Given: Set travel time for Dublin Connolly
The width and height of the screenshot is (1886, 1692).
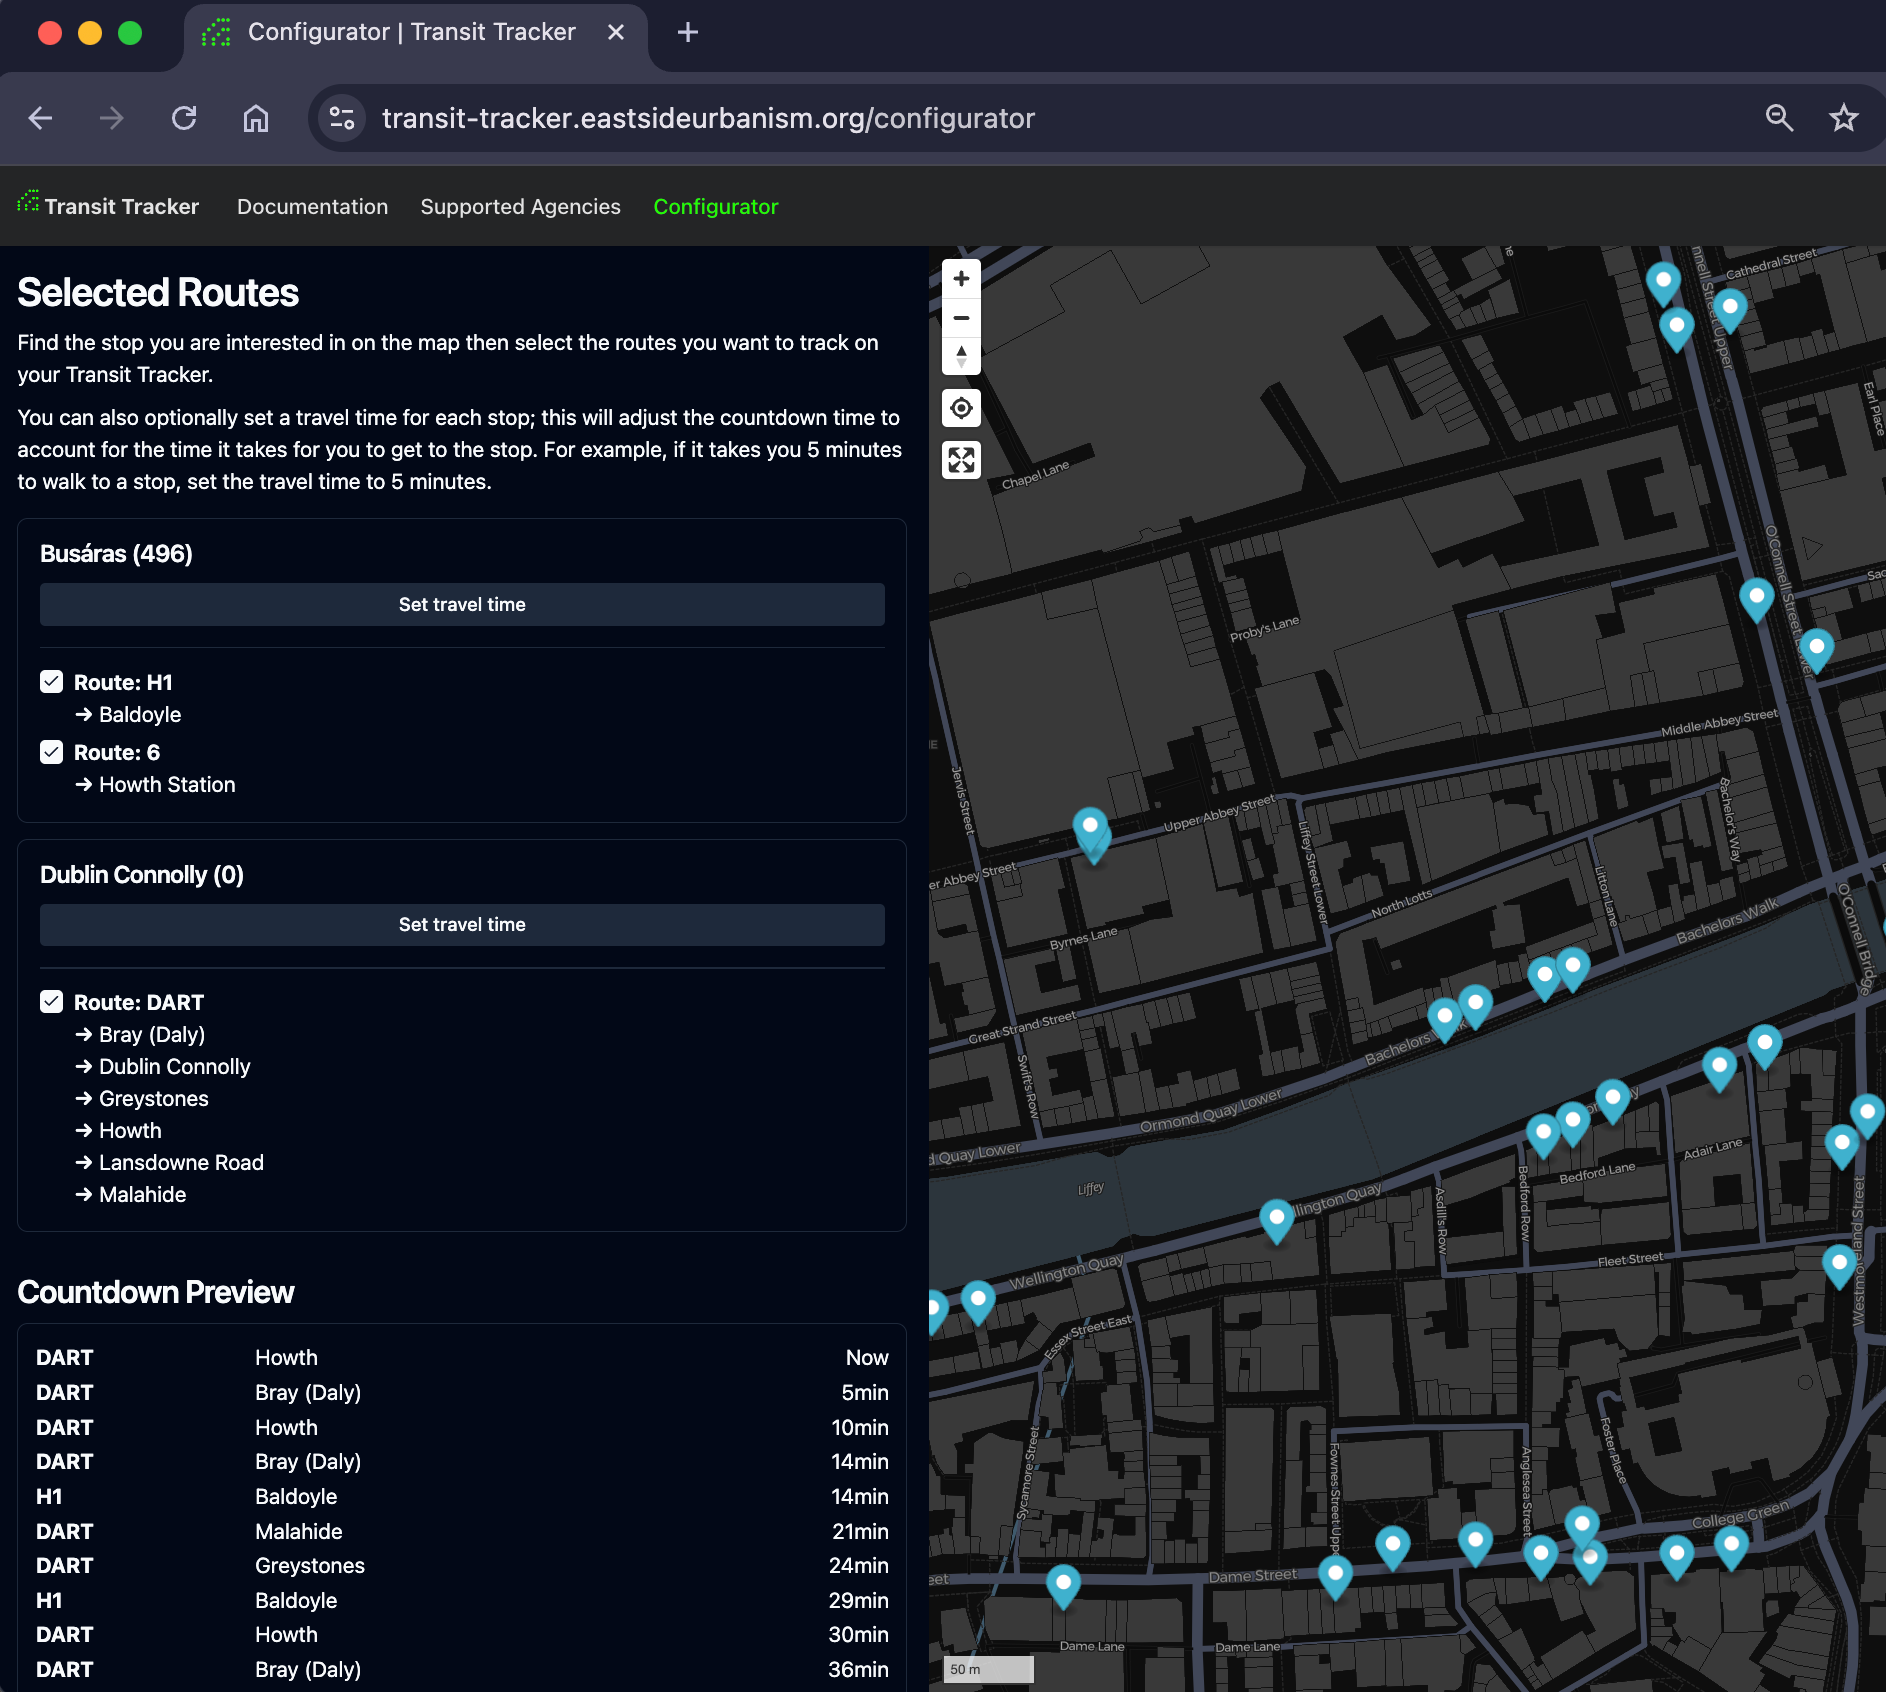Looking at the screenshot, I should click(x=462, y=925).
